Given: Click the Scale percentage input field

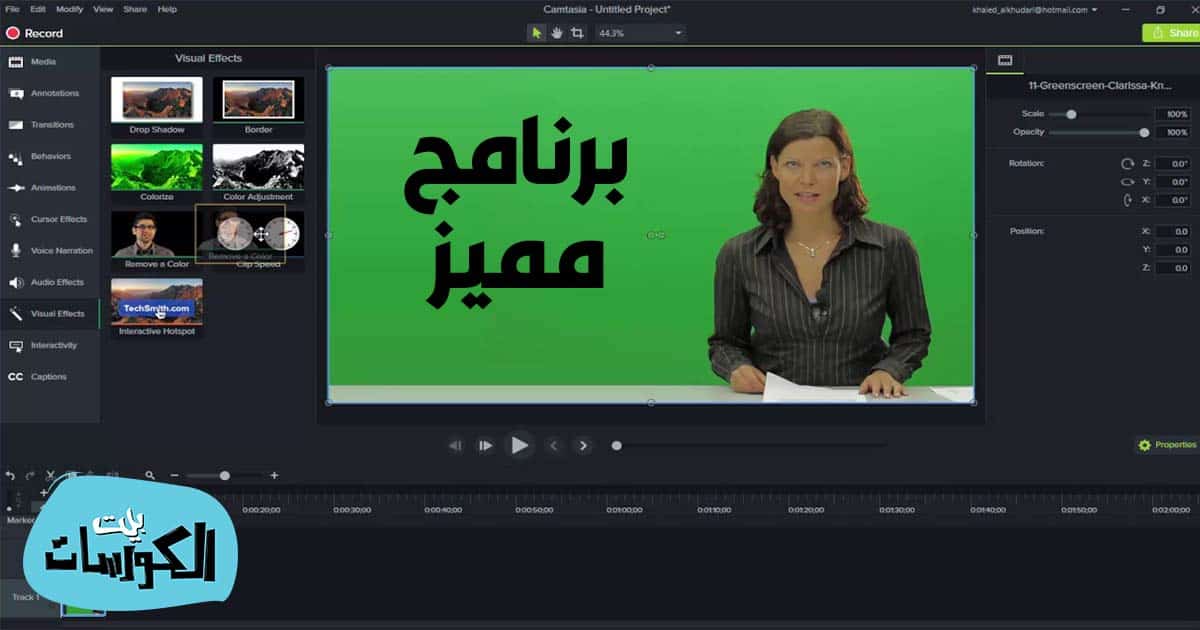Looking at the screenshot, I should pyautogui.click(x=1172, y=114).
